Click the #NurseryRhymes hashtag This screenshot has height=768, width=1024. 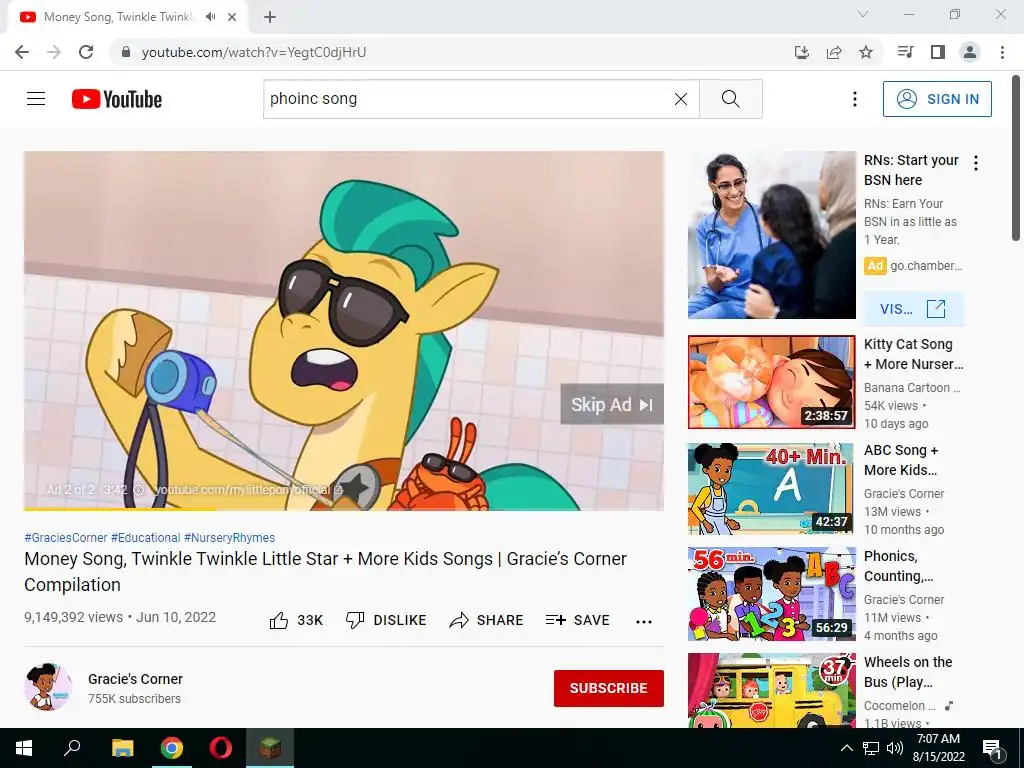tap(229, 537)
